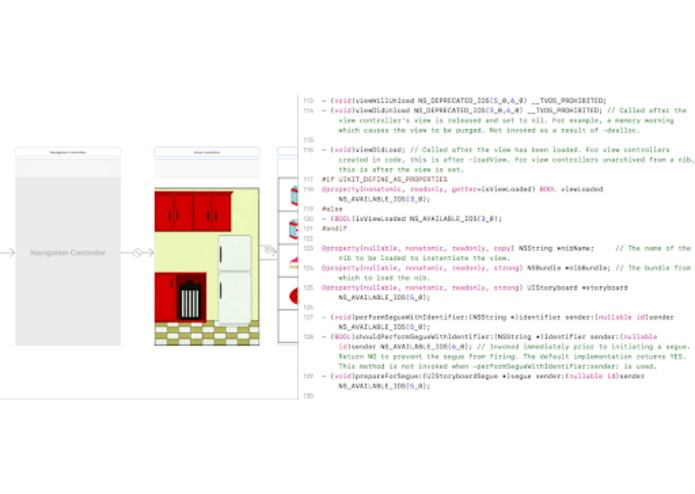Click line number 116 in gutter
The width and height of the screenshot is (695, 494).
click(308, 150)
